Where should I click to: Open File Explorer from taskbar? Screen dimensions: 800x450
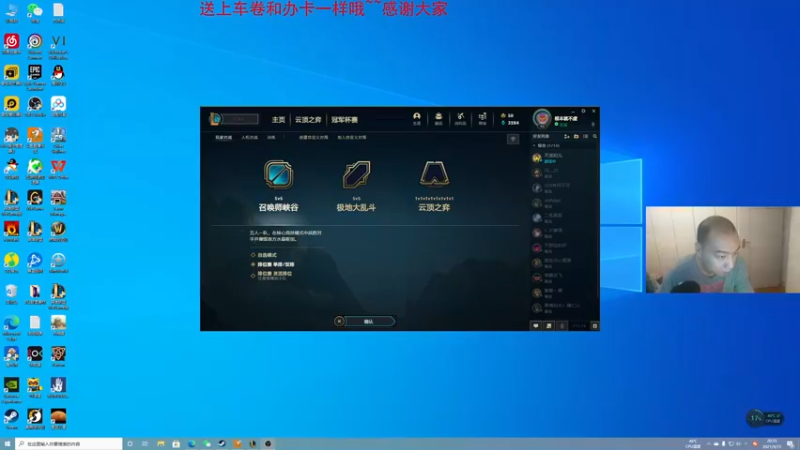pos(161,444)
